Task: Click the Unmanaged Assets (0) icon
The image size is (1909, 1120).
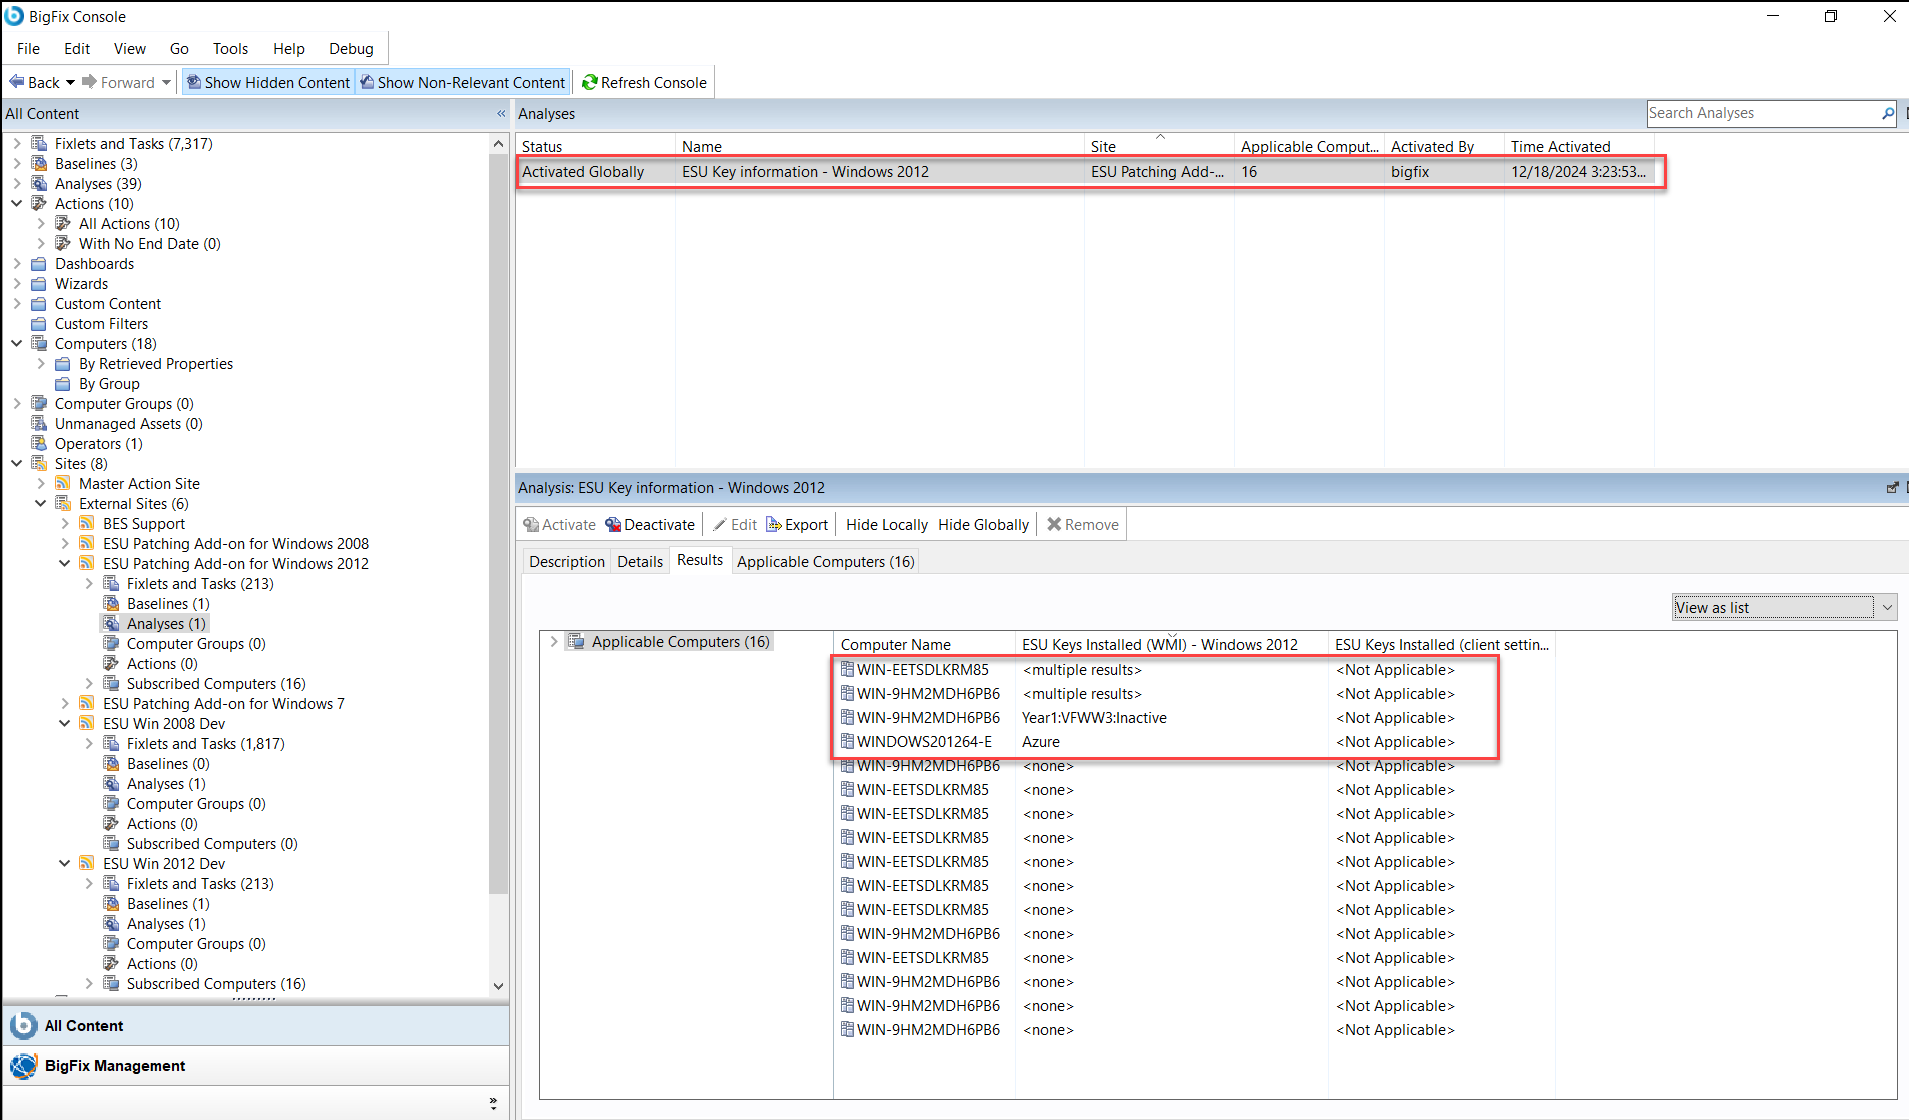Action: click(39, 424)
